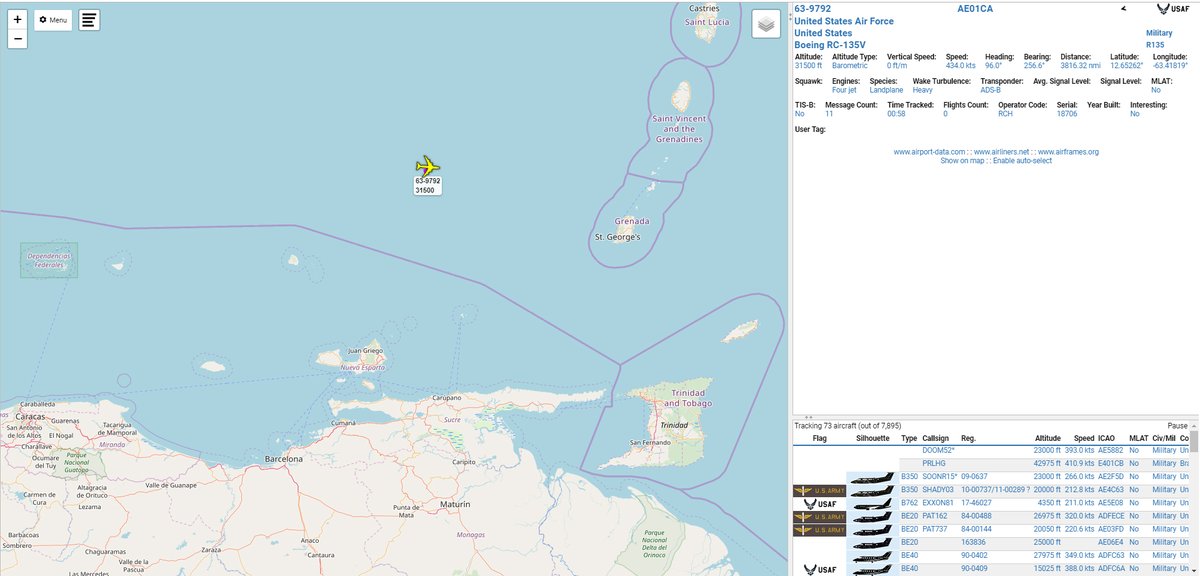Click the U.S. Army flag in SHADY03 row

click(x=818, y=491)
